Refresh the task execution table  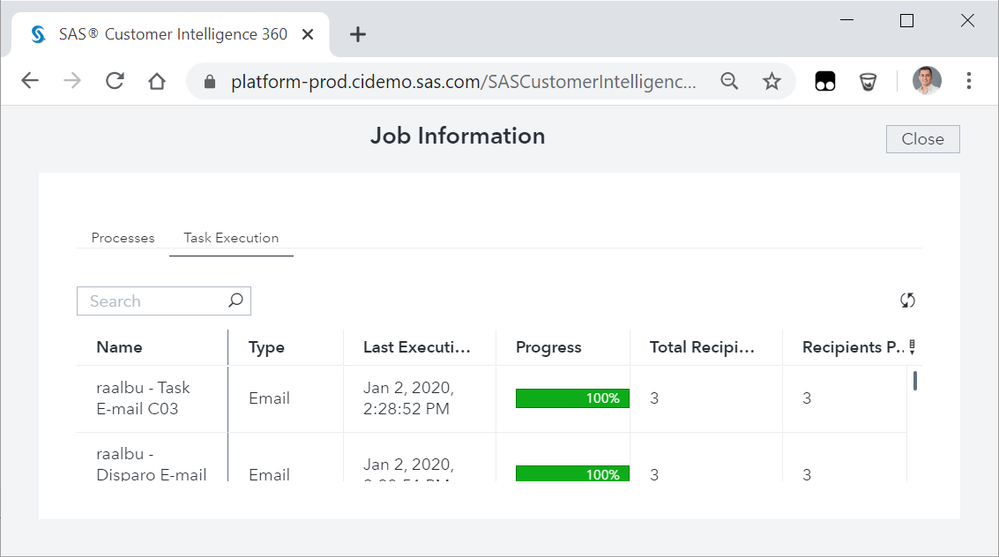907,300
